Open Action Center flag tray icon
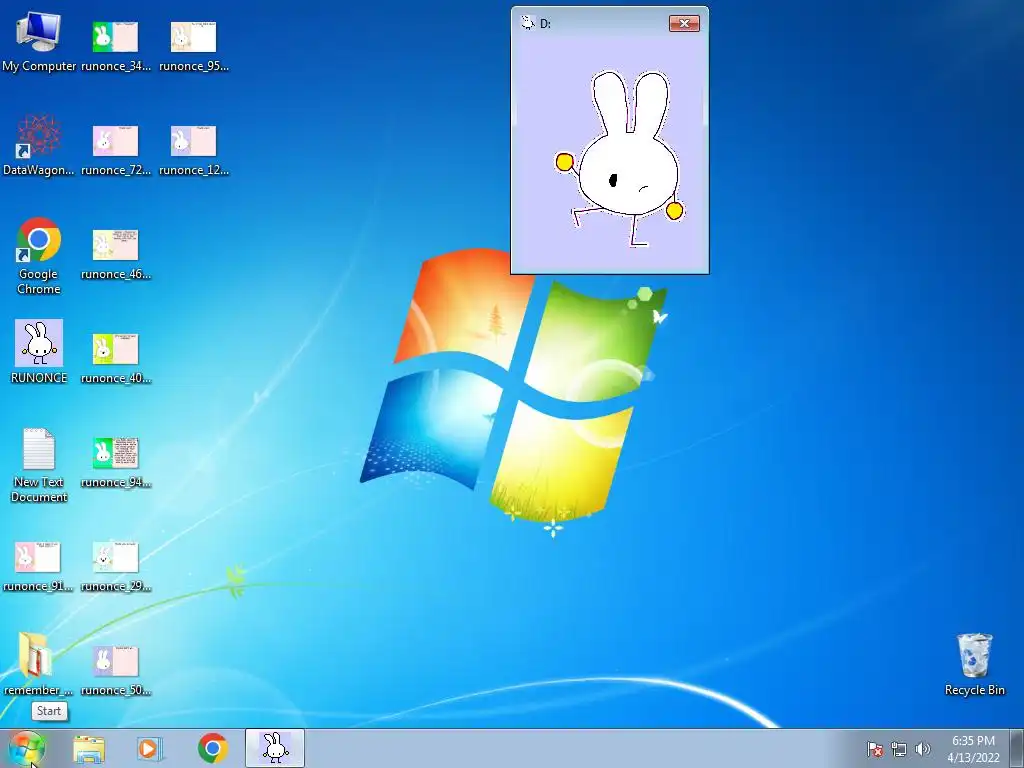Screen dimensions: 1024x768 coord(875,749)
